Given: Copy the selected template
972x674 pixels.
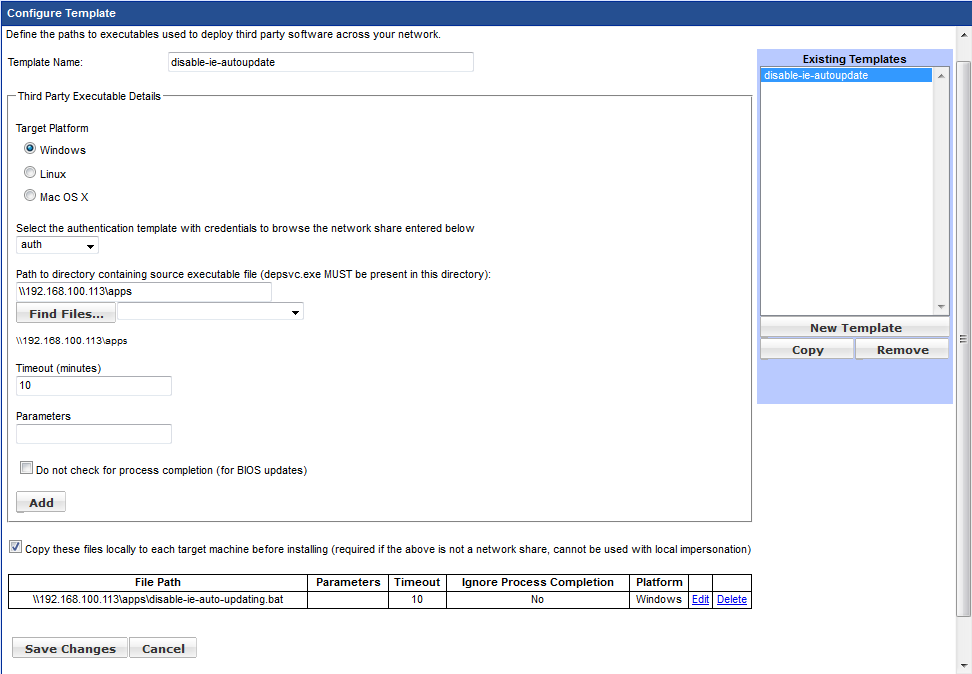Looking at the screenshot, I should (807, 349).
